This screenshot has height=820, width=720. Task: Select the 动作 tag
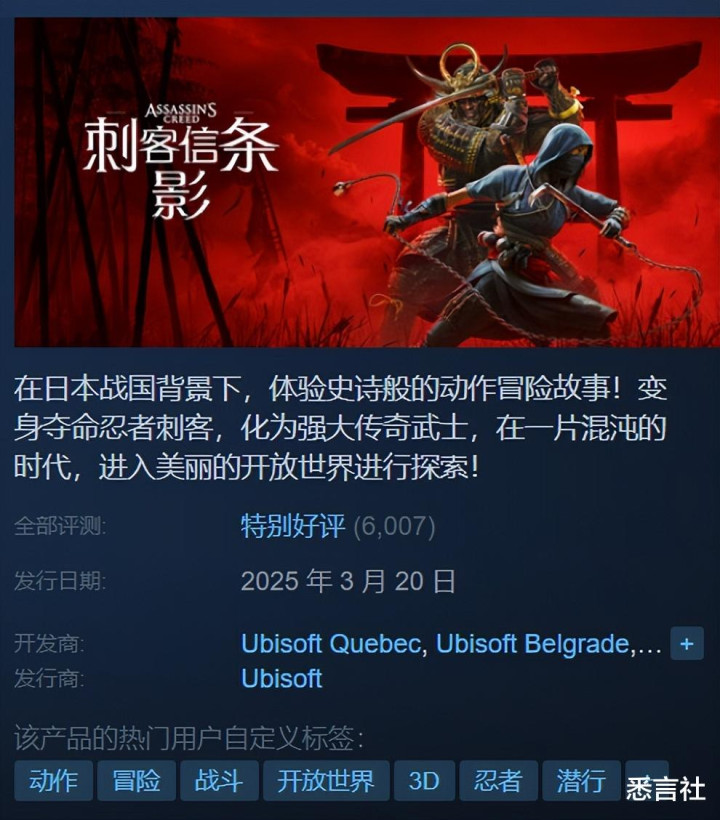tap(53, 781)
